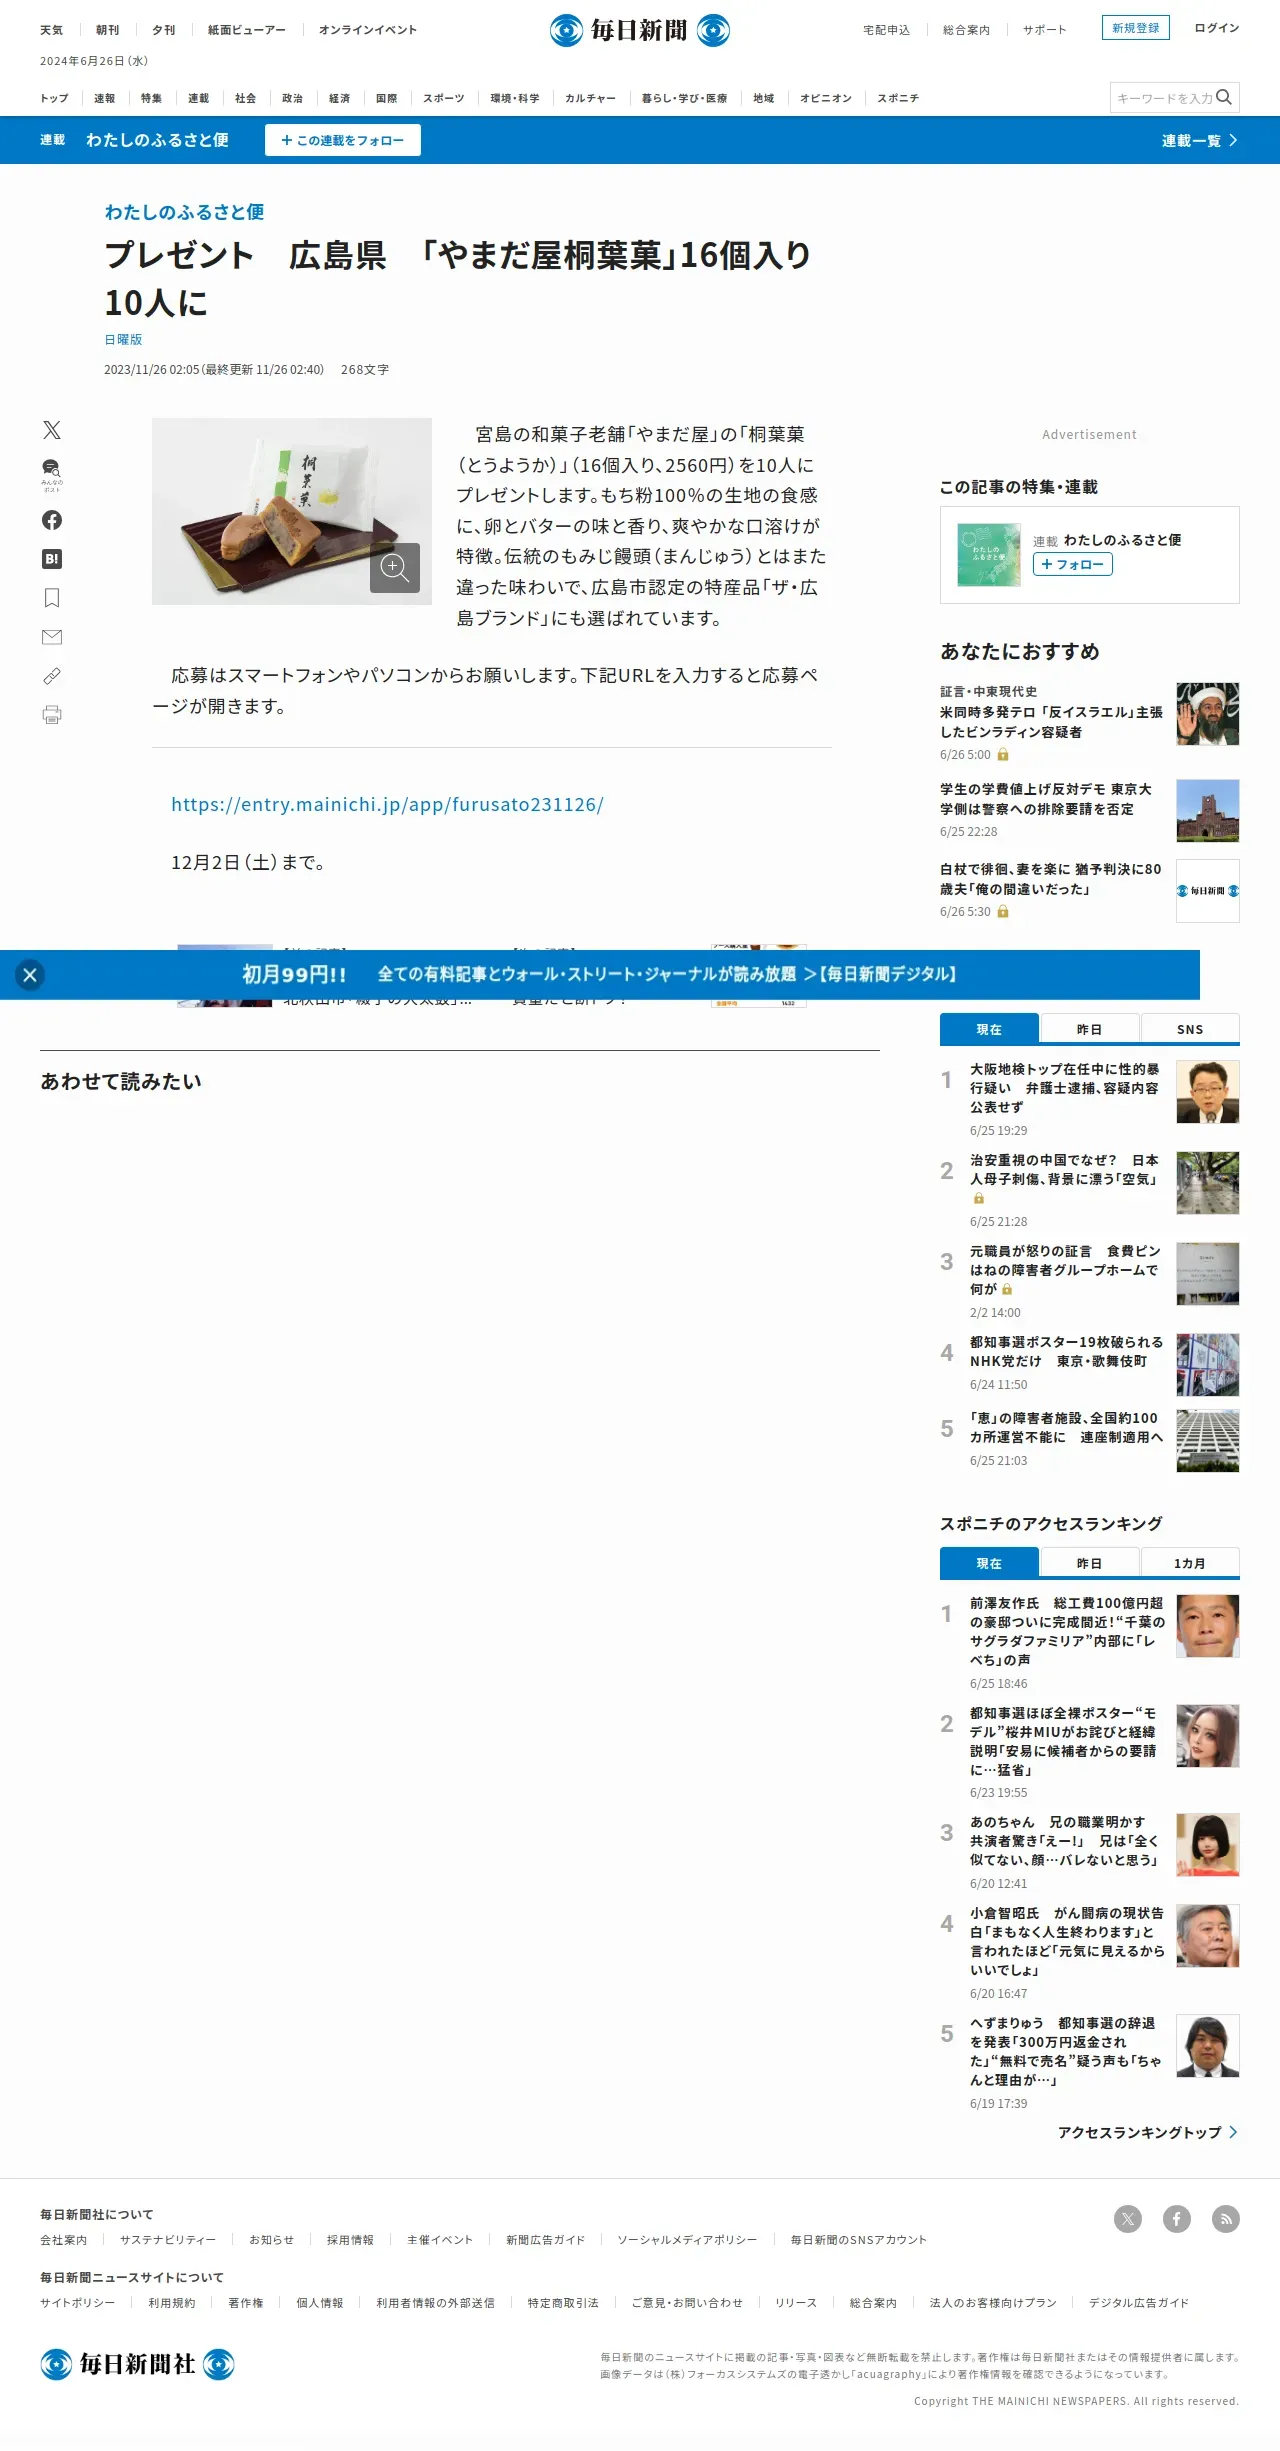The image size is (1280, 2451).
Task: Select スポーツ in navigation menu
Action: click(444, 98)
